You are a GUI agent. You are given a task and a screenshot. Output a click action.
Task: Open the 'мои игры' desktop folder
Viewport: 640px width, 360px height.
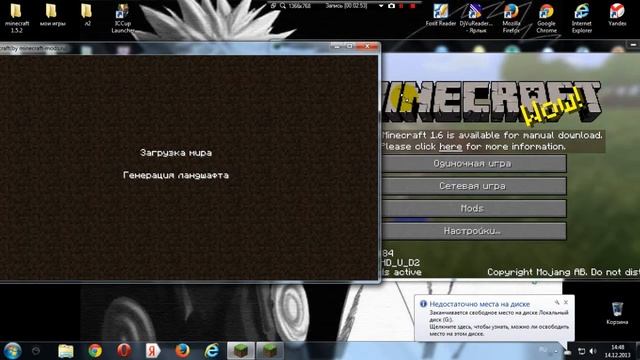52,16
